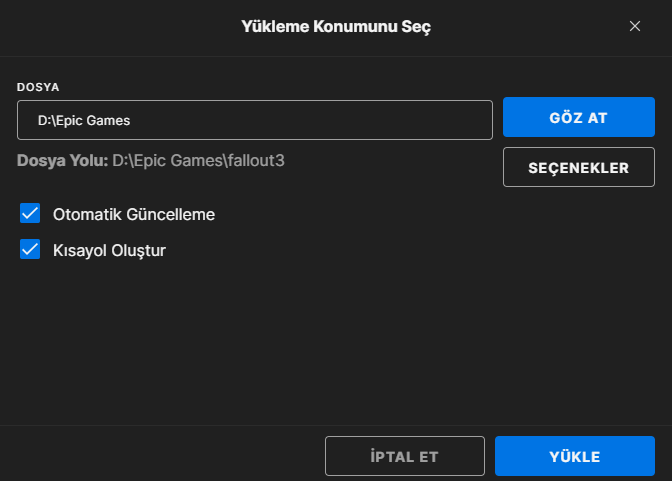Viewport: 672px width, 481px height.
Task: Place cursor at empty end of folder field
Action: pos(400,120)
